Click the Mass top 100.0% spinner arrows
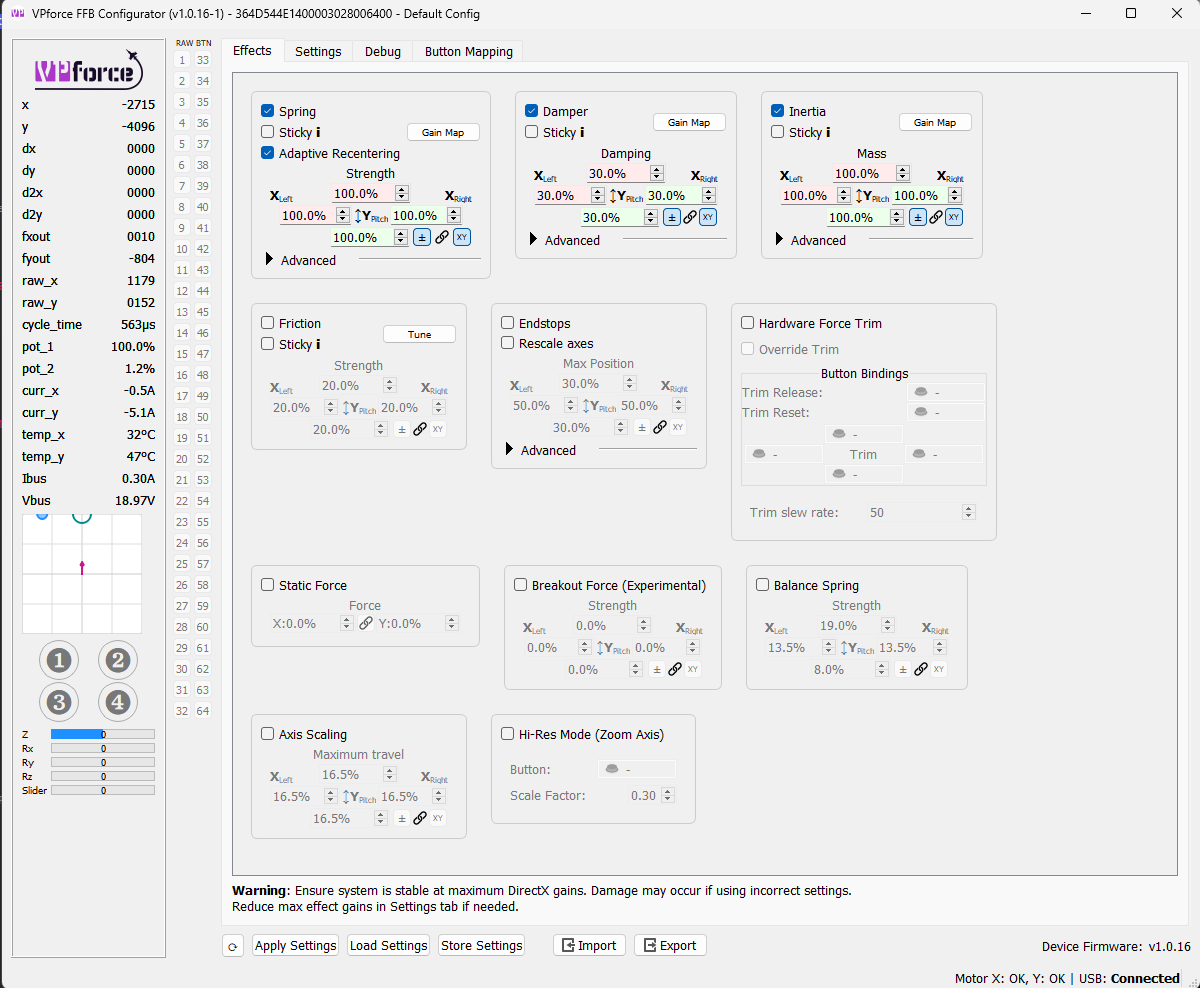This screenshot has height=988, width=1200. (x=901, y=173)
